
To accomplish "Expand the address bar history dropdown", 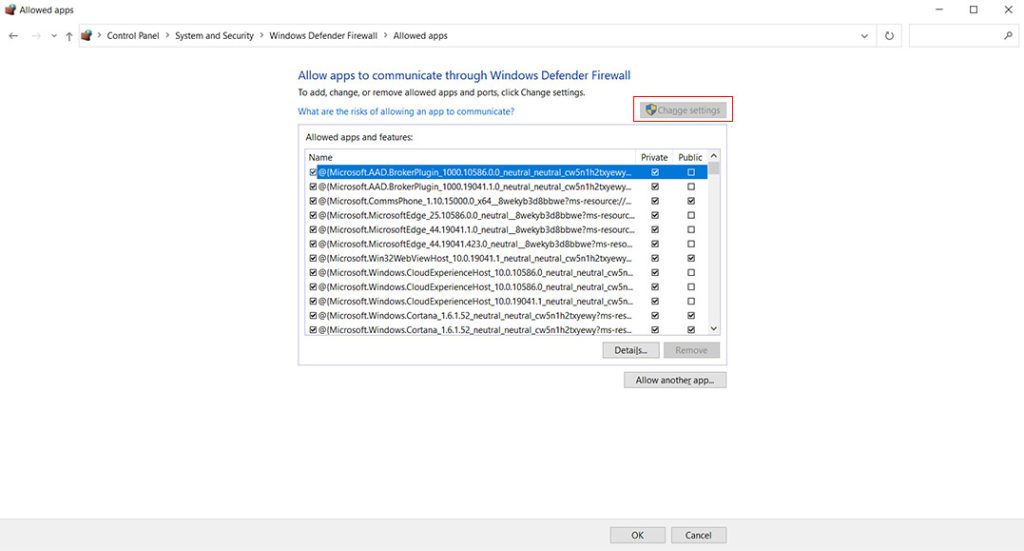I will pyautogui.click(x=864, y=36).
